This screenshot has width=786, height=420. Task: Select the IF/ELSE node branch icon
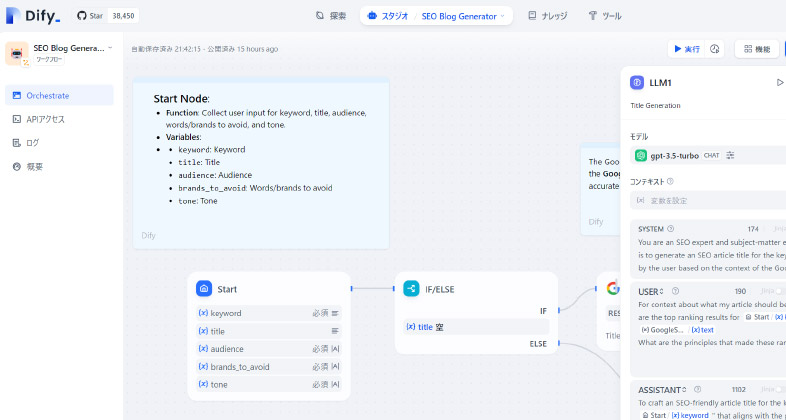coord(411,289)
